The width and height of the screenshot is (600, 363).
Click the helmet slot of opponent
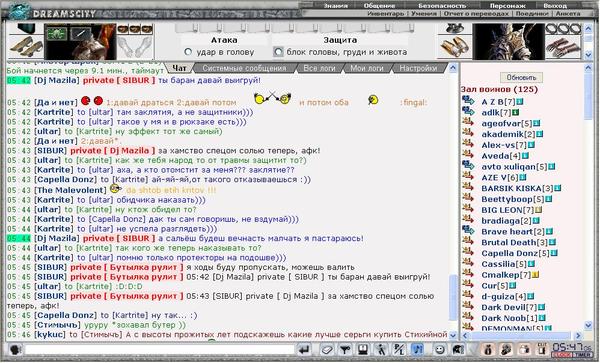click(x=455, y=29)
